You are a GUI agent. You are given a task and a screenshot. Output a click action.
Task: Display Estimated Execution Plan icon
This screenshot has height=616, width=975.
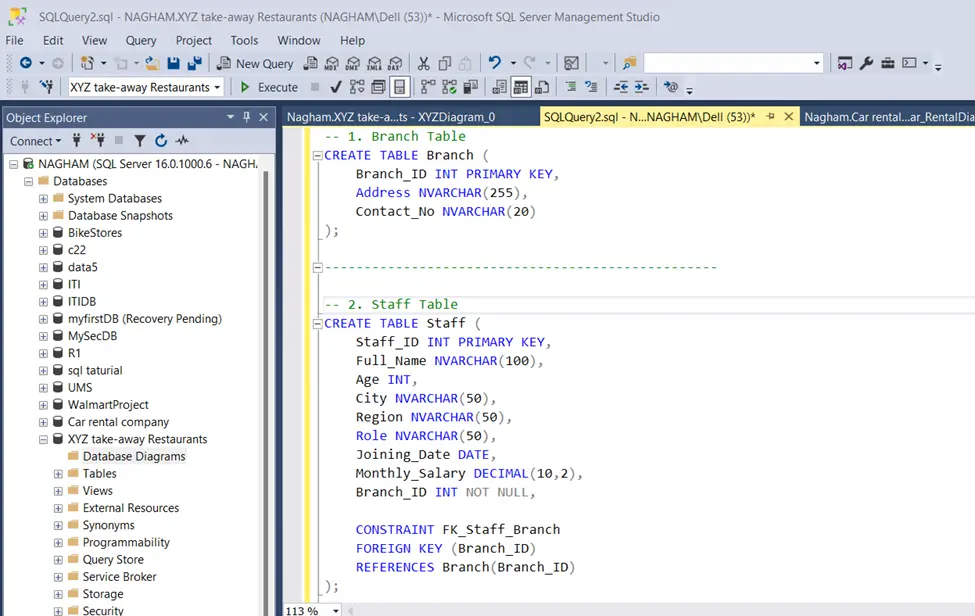[x=357, y=87]
